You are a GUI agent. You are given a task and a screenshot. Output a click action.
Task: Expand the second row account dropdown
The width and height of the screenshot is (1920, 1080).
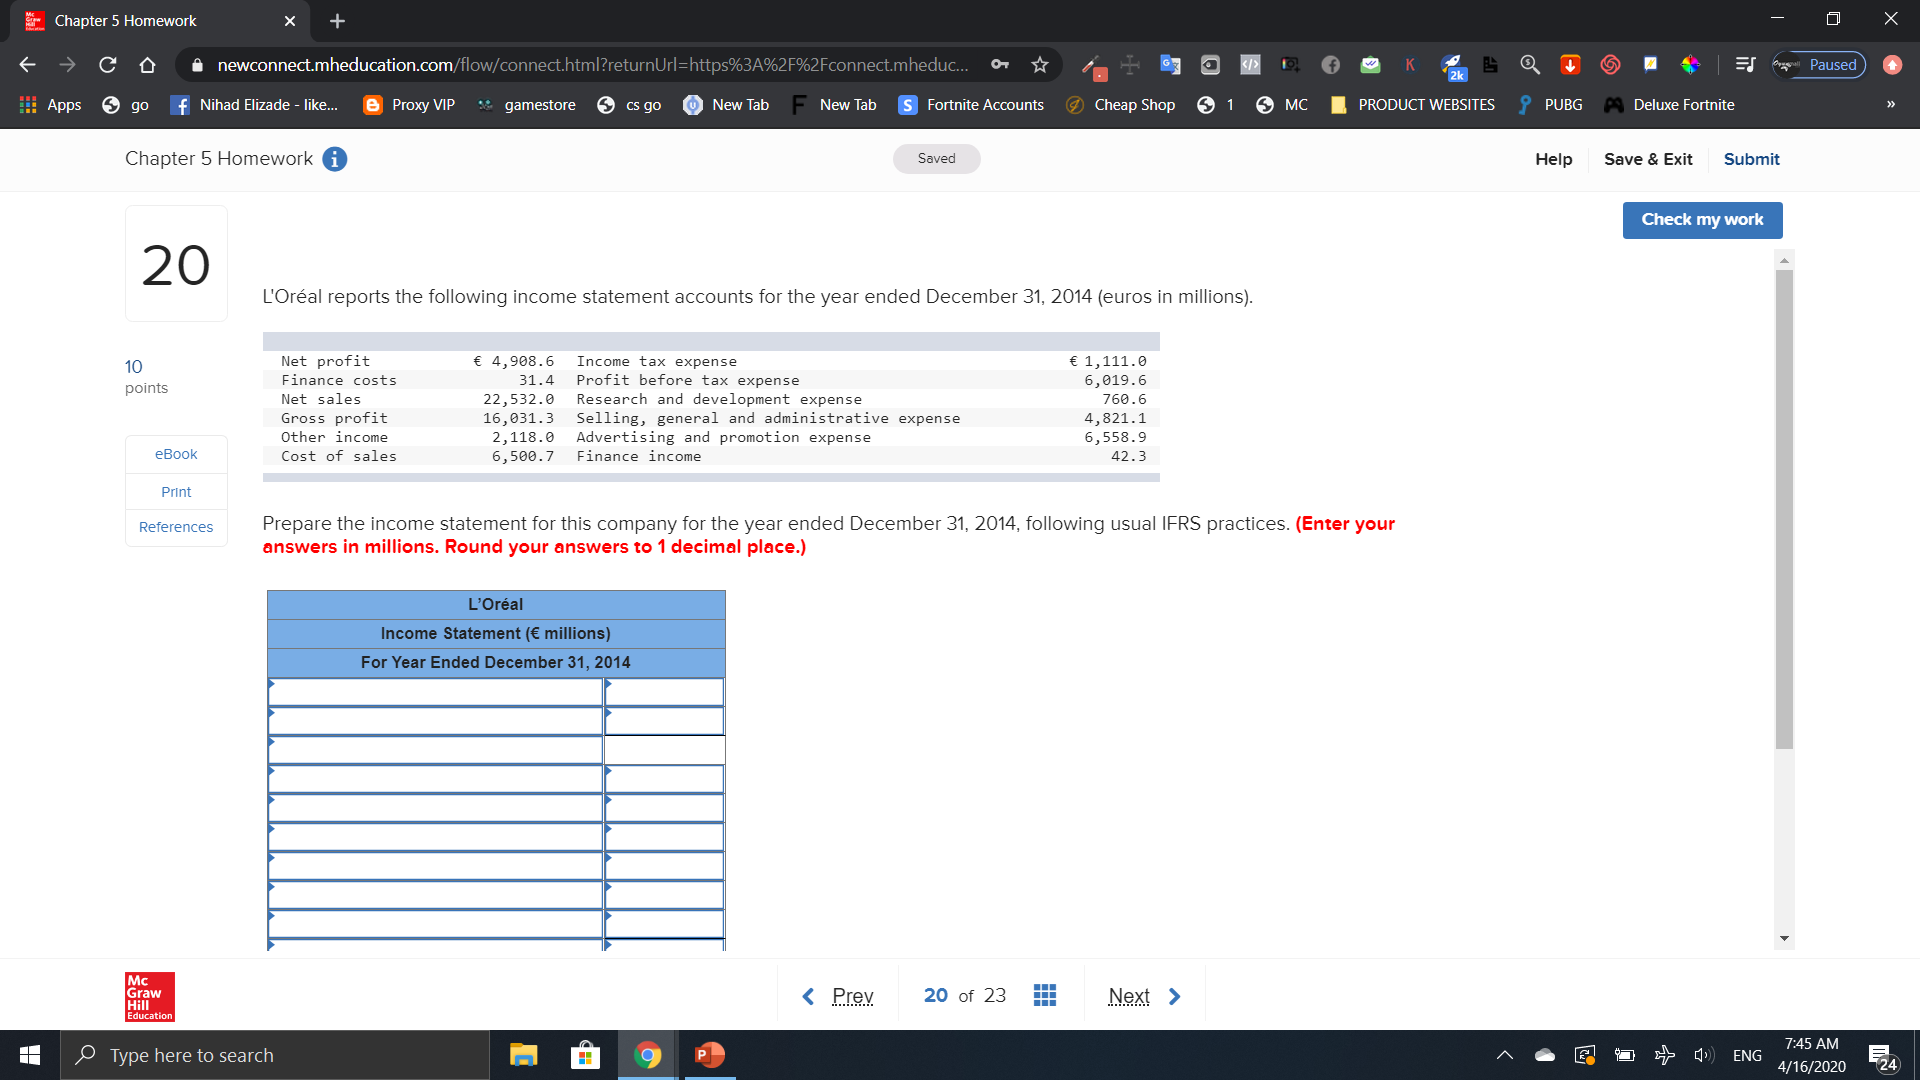pos(435,721)
